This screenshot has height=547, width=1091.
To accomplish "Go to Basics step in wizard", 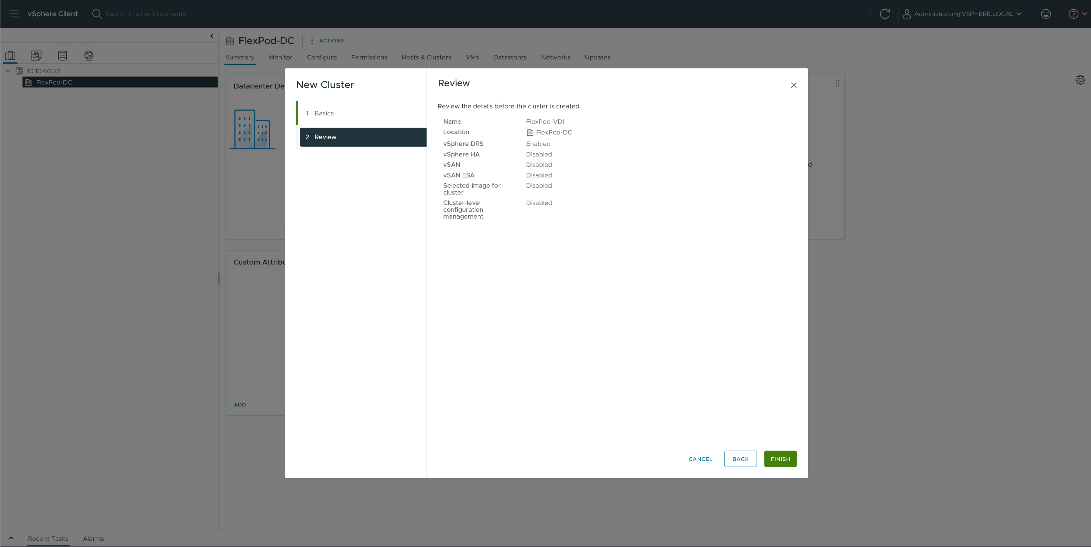I will tap(362, 113).
